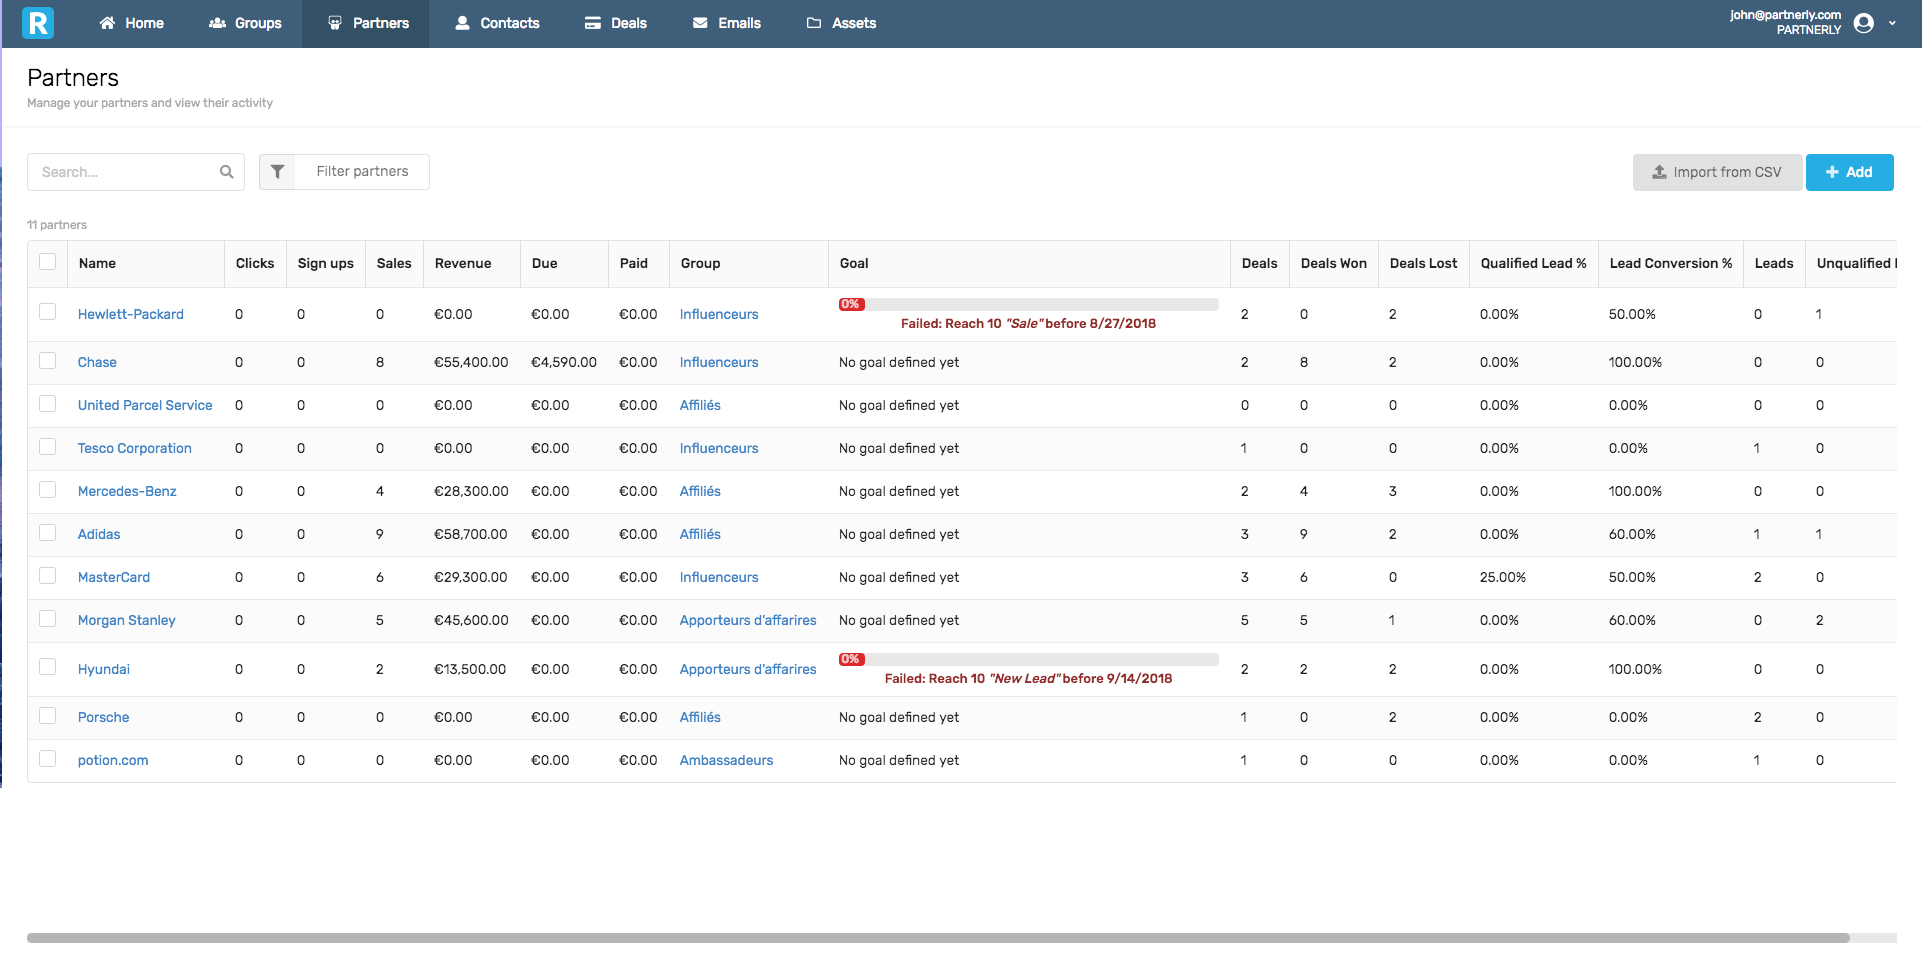
Task: Click the Partnerly R logo
Action: coord(38,23)
